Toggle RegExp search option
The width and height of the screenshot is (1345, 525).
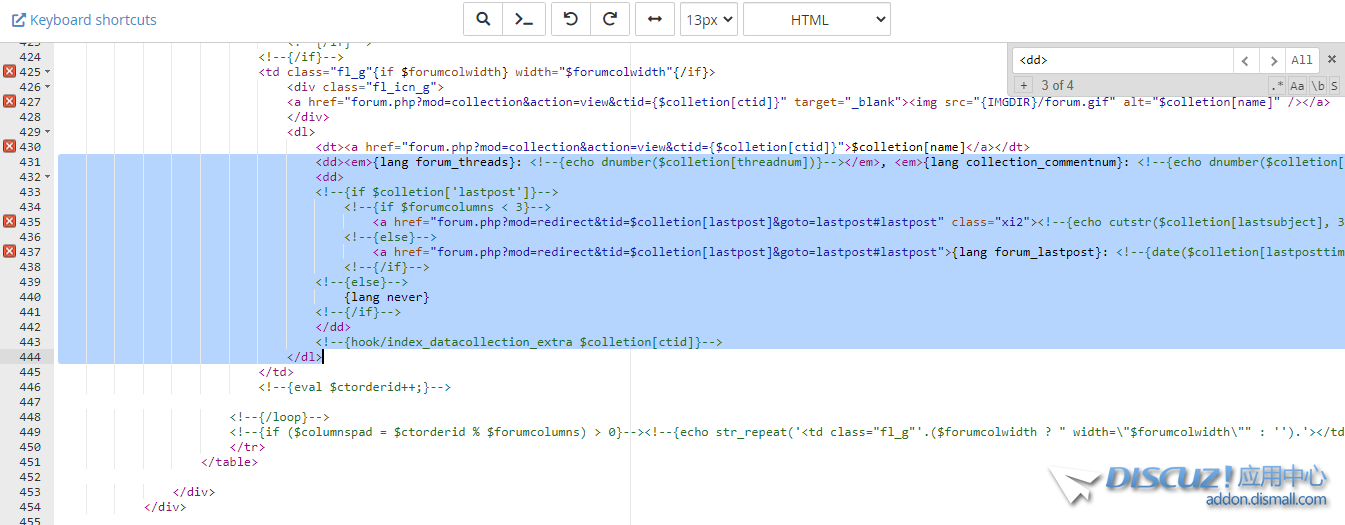1277,86
